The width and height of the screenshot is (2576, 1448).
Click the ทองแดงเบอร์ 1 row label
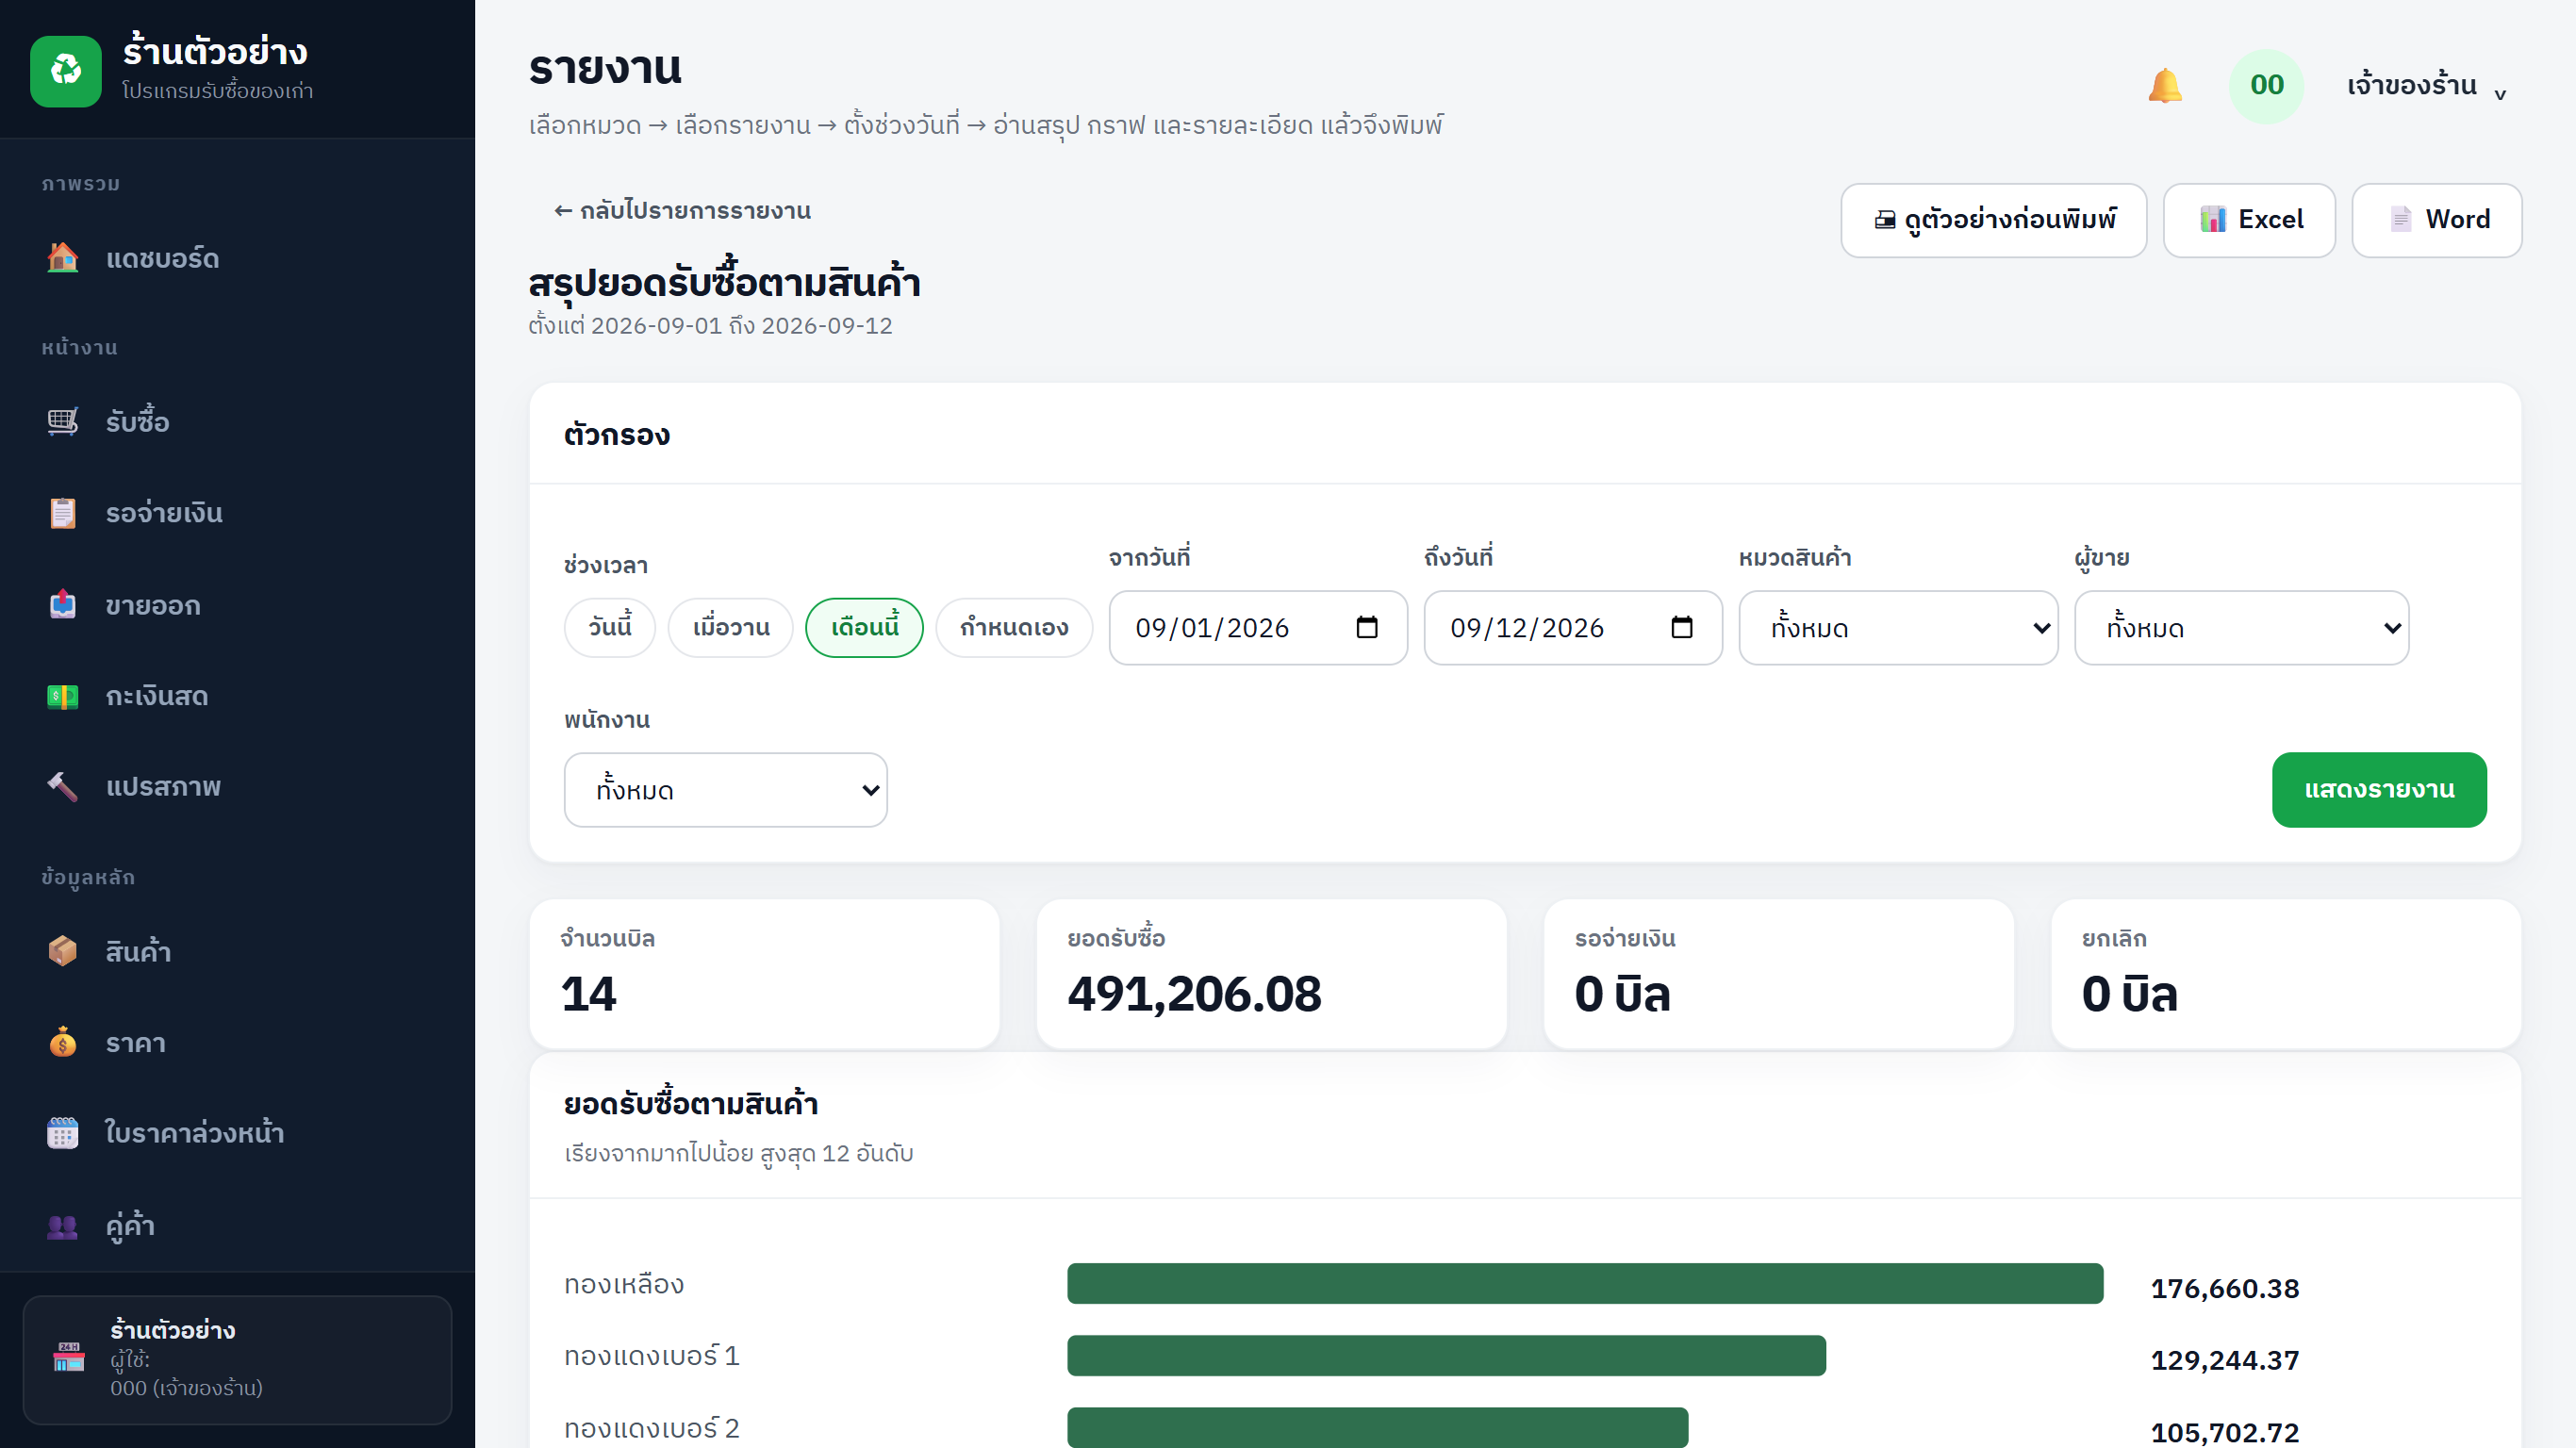[652, 1357]
